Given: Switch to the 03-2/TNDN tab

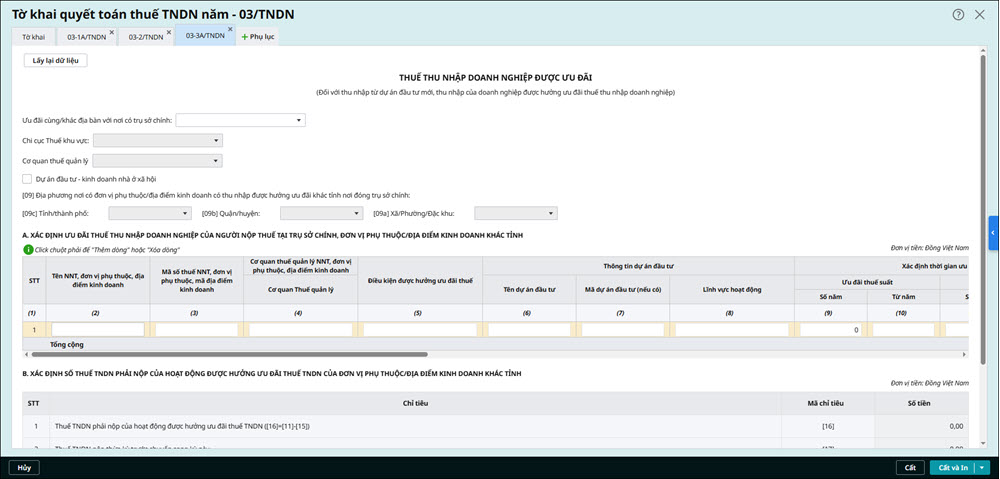Looking at the screenshot, I should pyautogui.click(x=146, y=37).
